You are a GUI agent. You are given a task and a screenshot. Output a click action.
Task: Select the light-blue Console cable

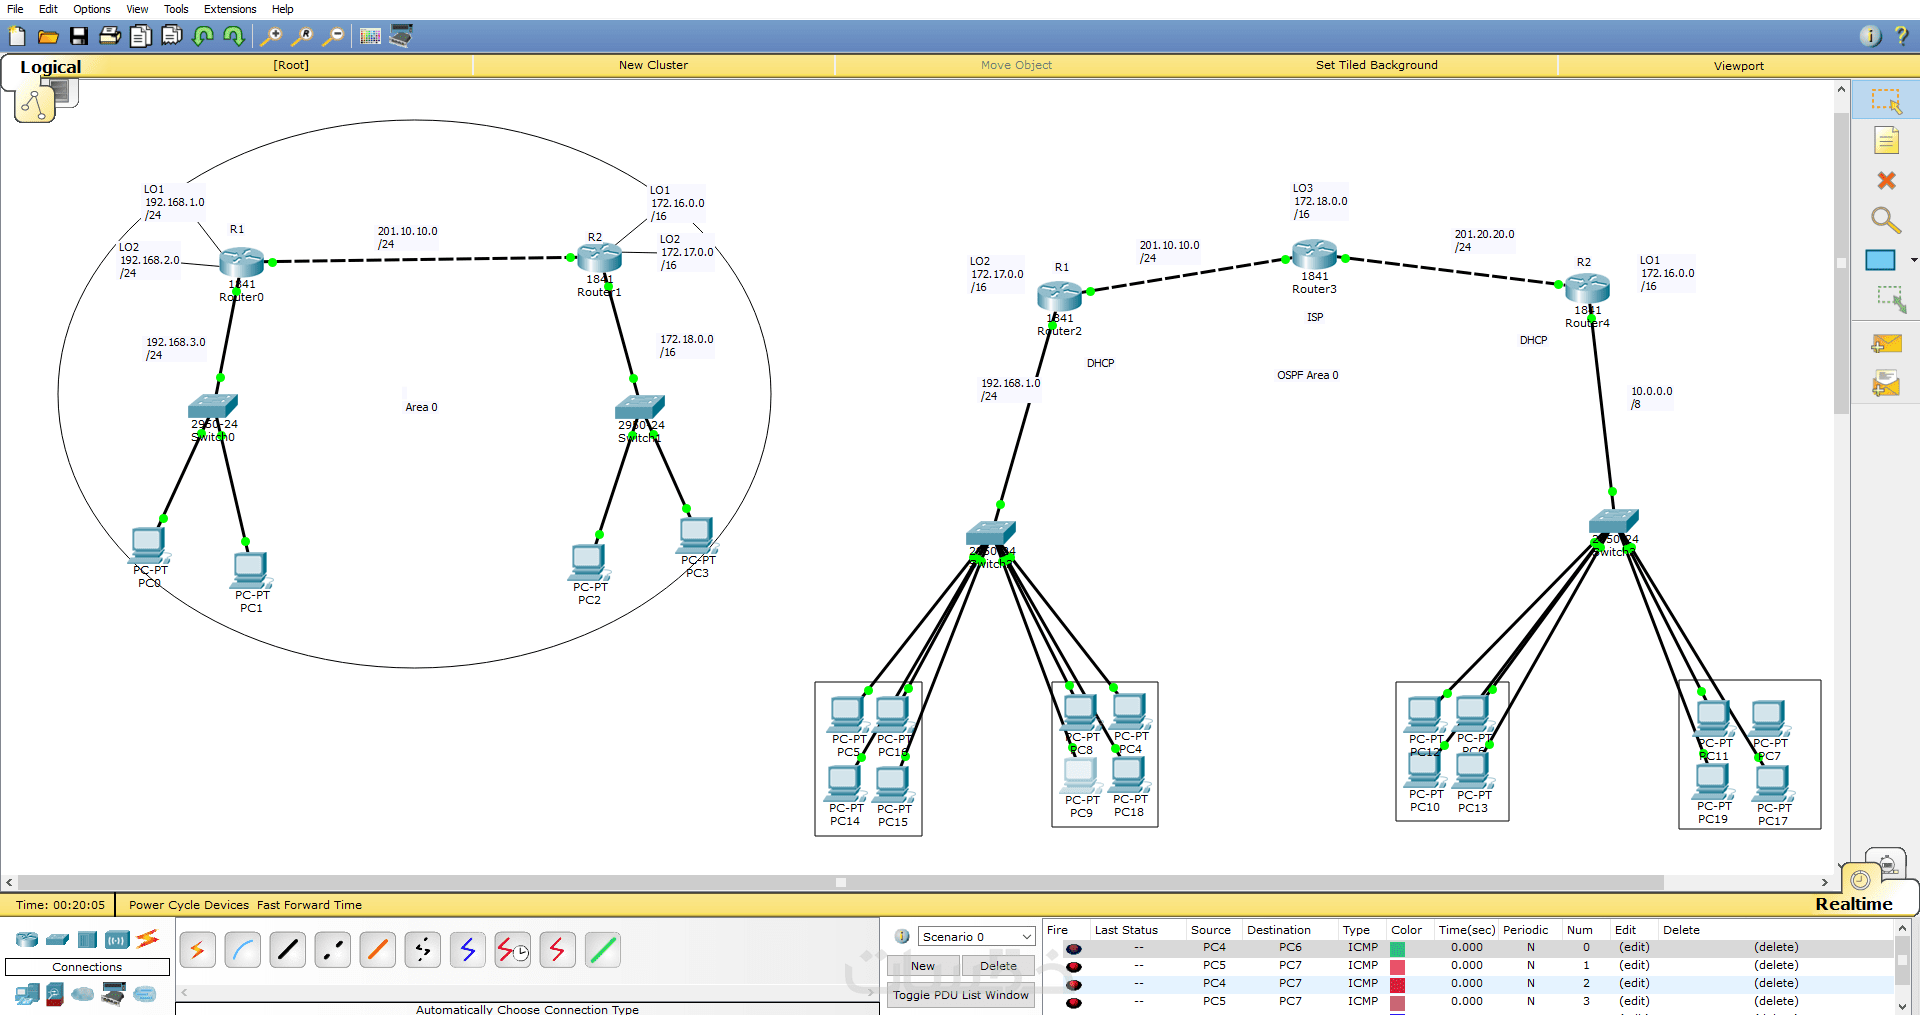[243, 950]
